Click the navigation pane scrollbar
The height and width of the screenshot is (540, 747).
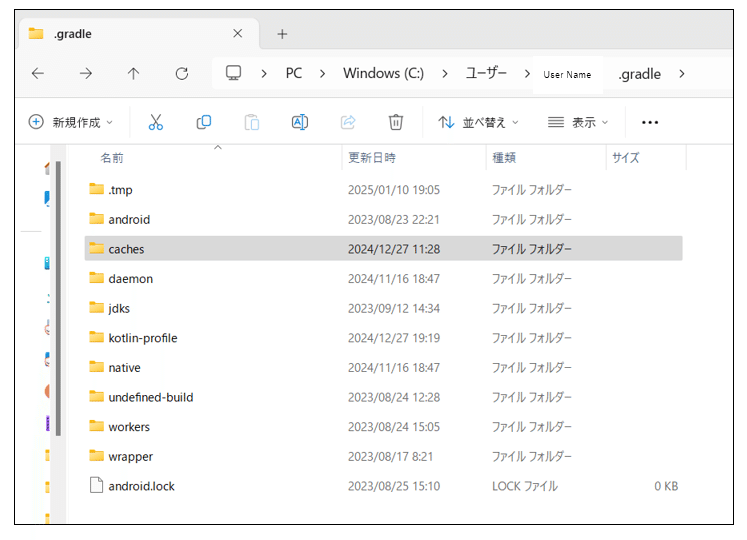(x=58, y=298)
